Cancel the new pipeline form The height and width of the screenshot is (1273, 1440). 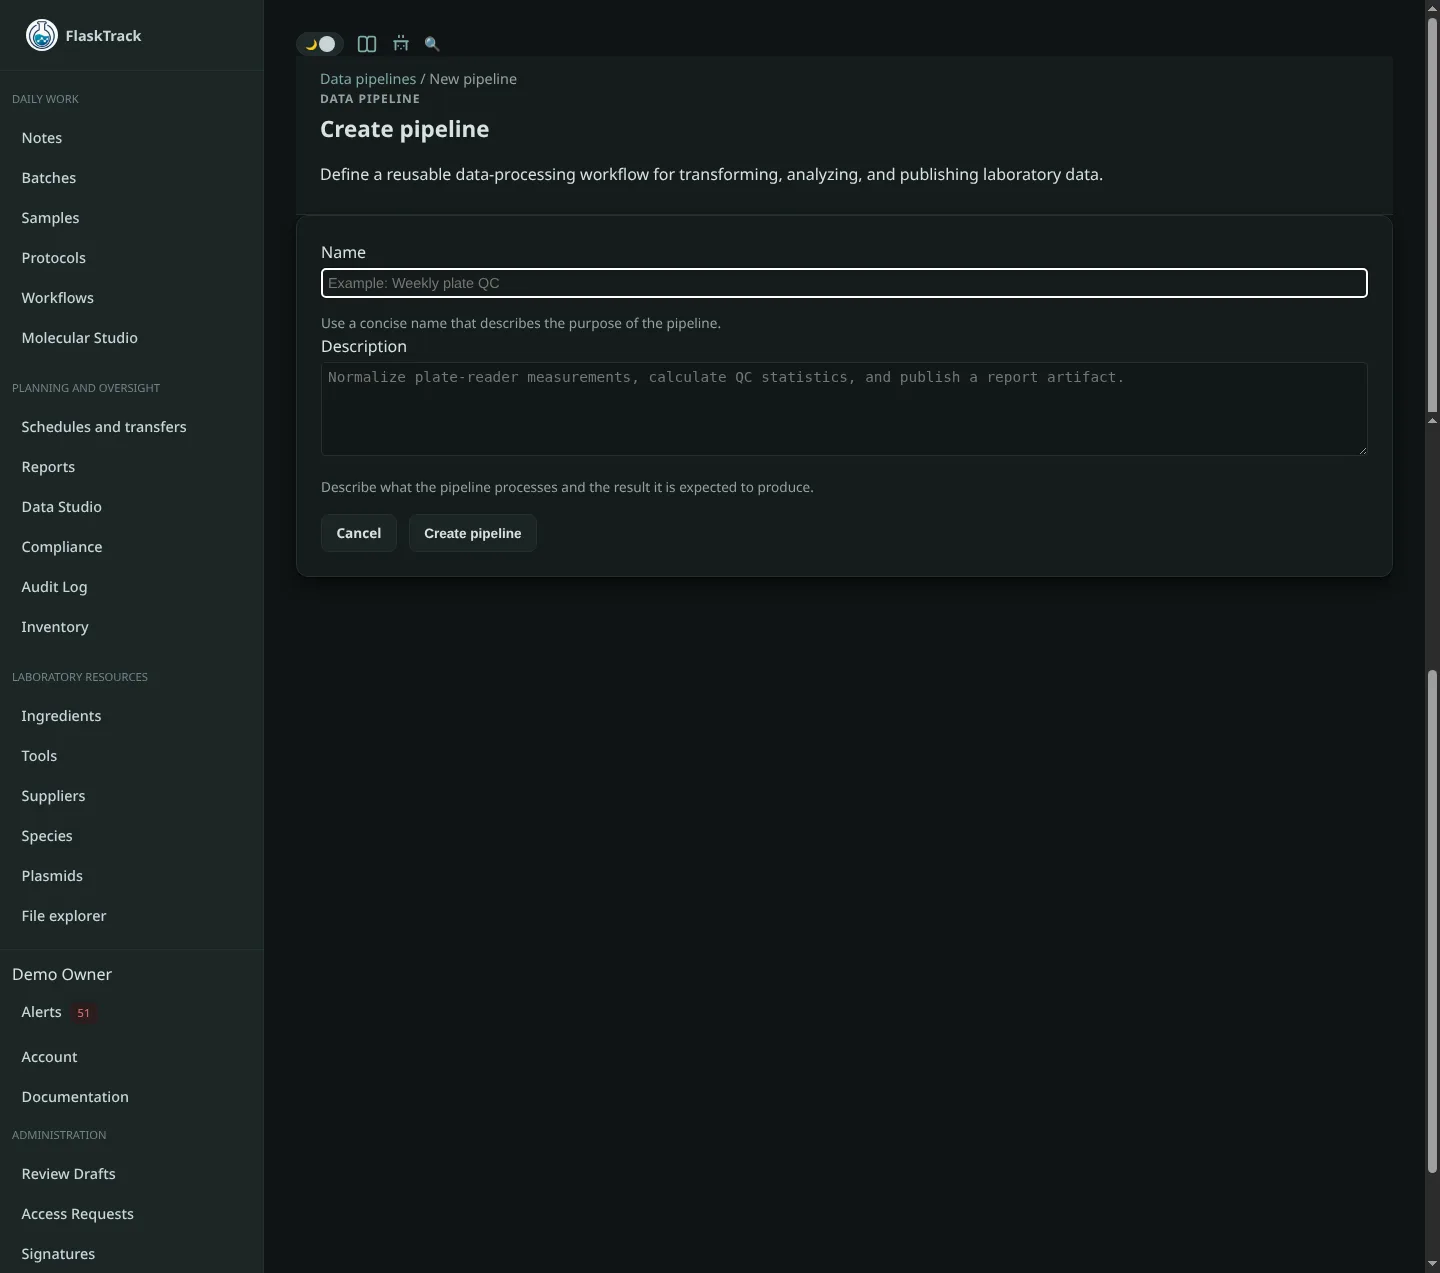coord(359,533)
